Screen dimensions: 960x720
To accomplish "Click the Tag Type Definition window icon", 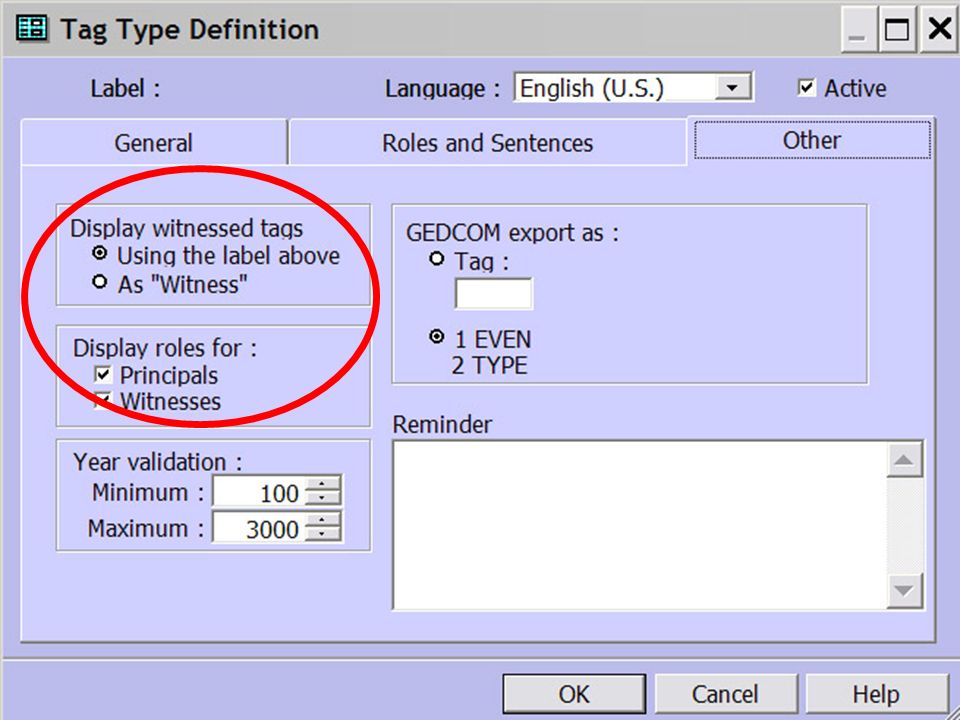I will point(32,29).
